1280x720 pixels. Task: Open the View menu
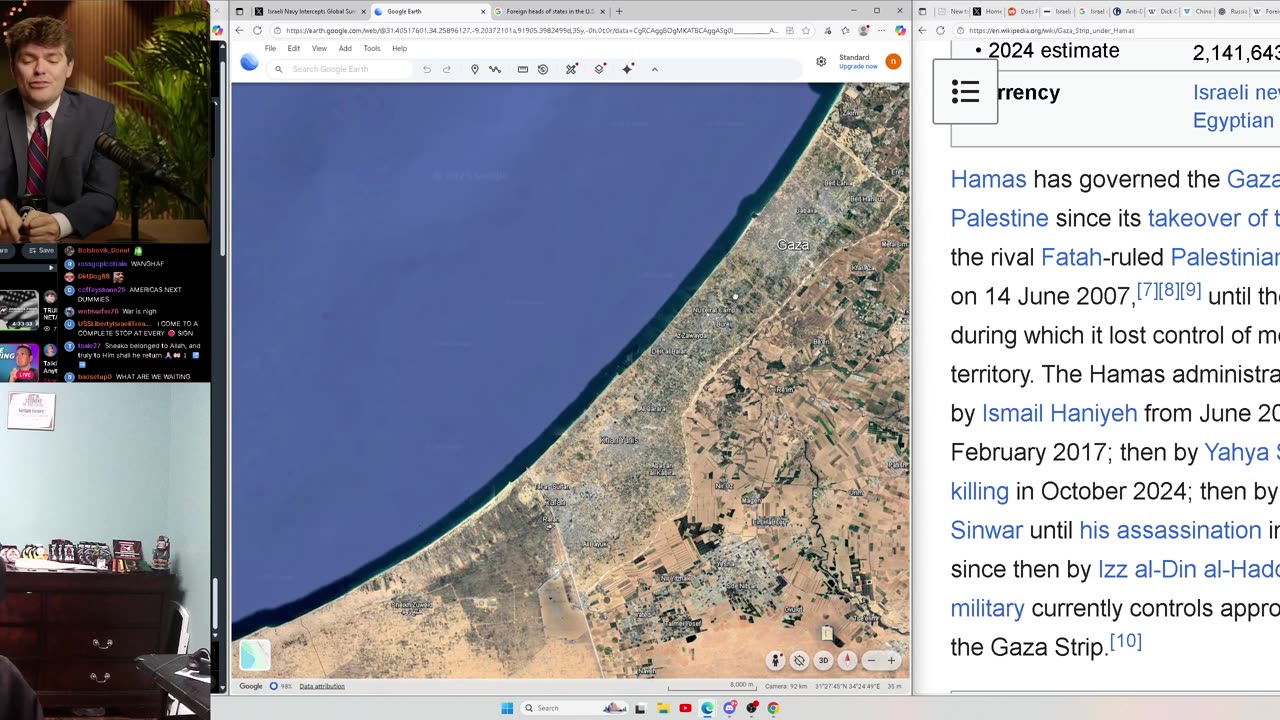319,48
